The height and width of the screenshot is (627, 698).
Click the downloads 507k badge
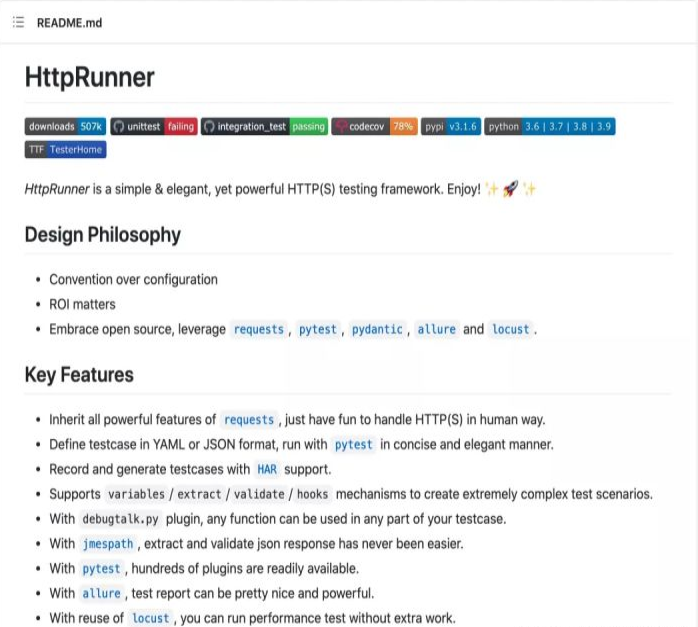pyautogui.click(x=65, y=127)
